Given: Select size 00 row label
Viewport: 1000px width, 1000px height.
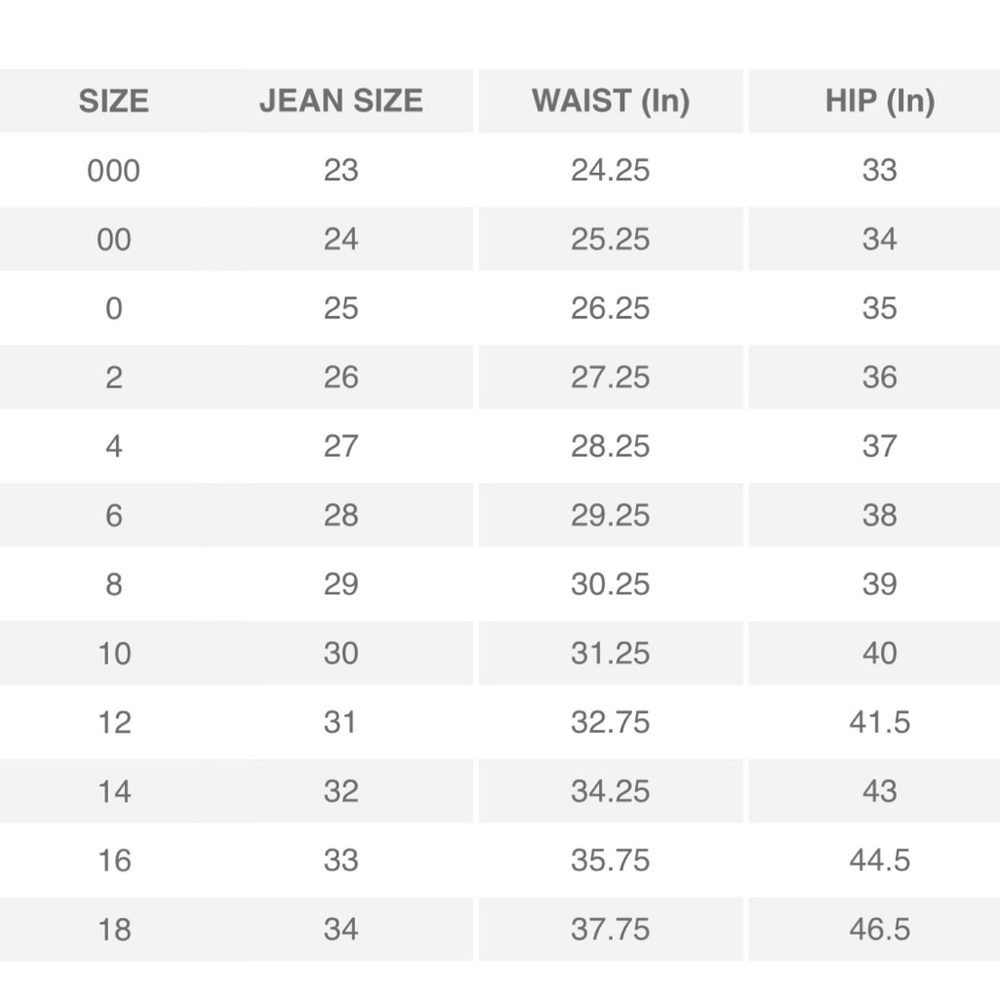Looking at the screenshot, I should point(114,239).
